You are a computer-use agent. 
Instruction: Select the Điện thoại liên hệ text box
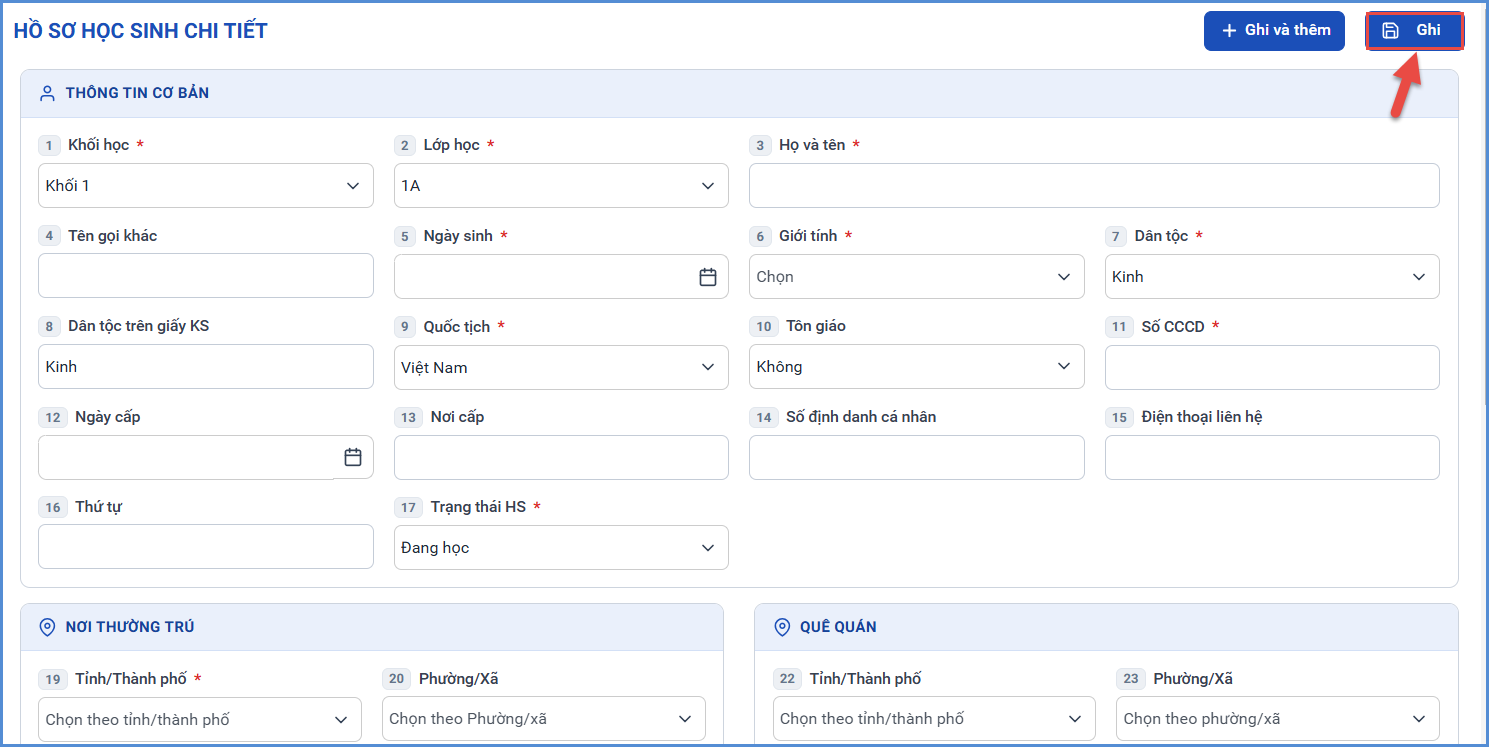pyautogui.click(x=1272, y=457)
